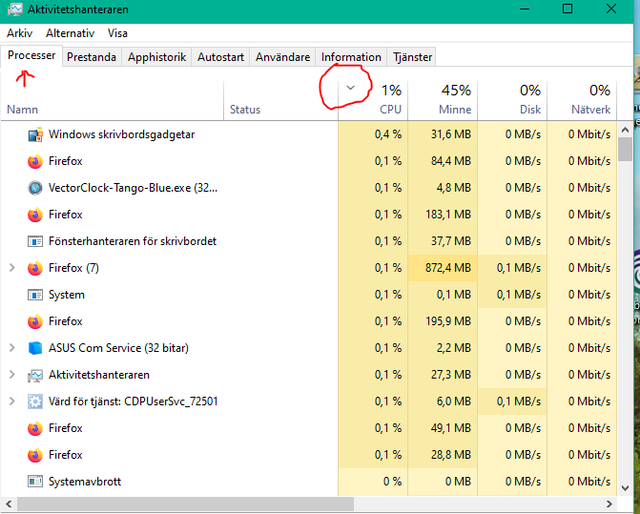Click the vertical scrollbar up arrow
The height and width of the screenshot is (514, 640).
[625, 130]
